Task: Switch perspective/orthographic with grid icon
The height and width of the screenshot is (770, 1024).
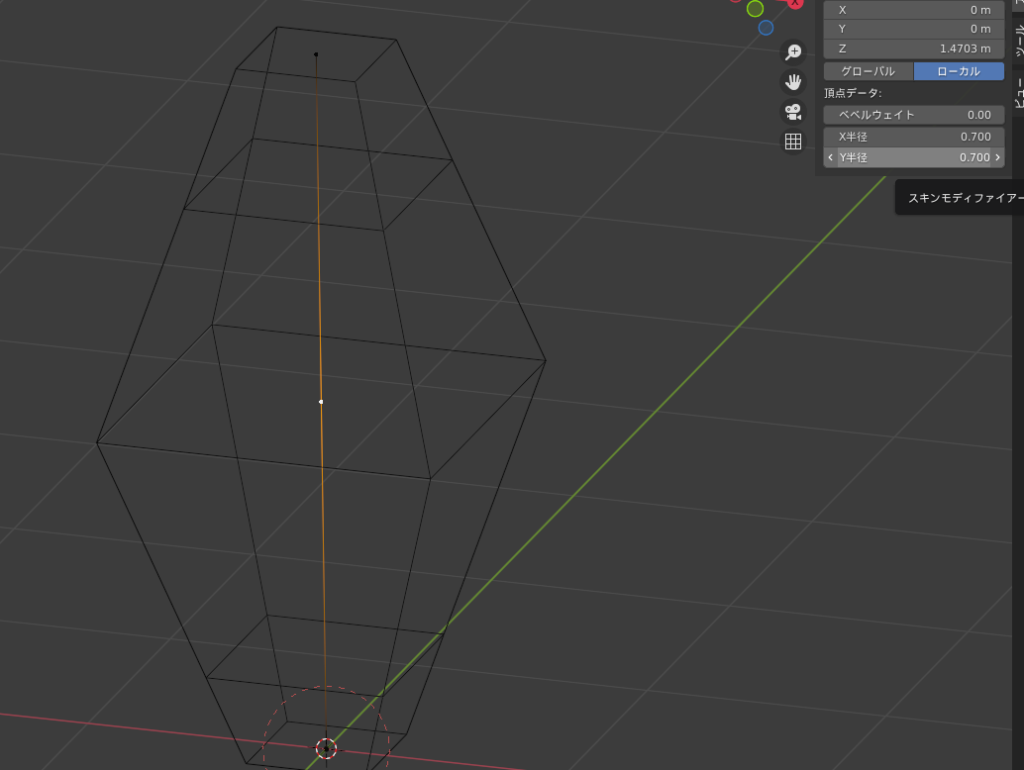Action: [x=793, y=142]
